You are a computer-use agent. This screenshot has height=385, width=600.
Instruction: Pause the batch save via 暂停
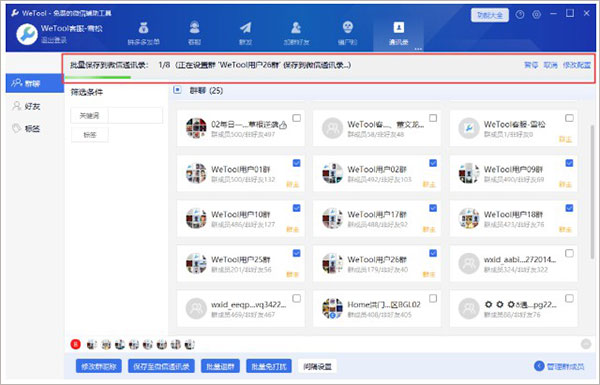(x=531, y=65)
